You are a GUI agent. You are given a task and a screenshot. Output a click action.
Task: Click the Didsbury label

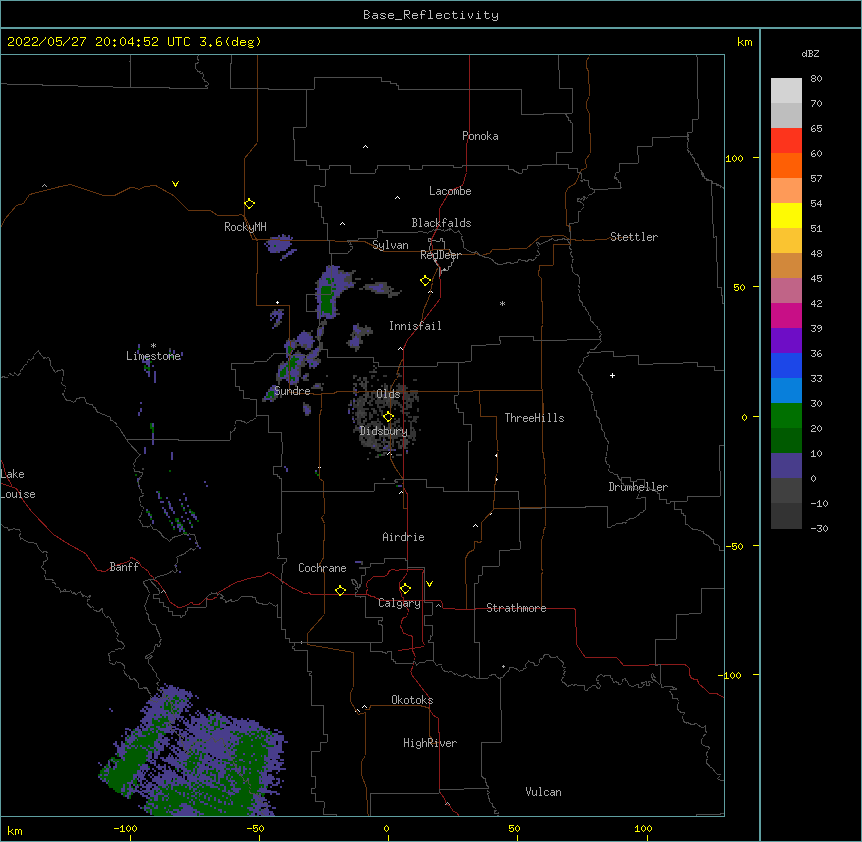pos(384,431)
